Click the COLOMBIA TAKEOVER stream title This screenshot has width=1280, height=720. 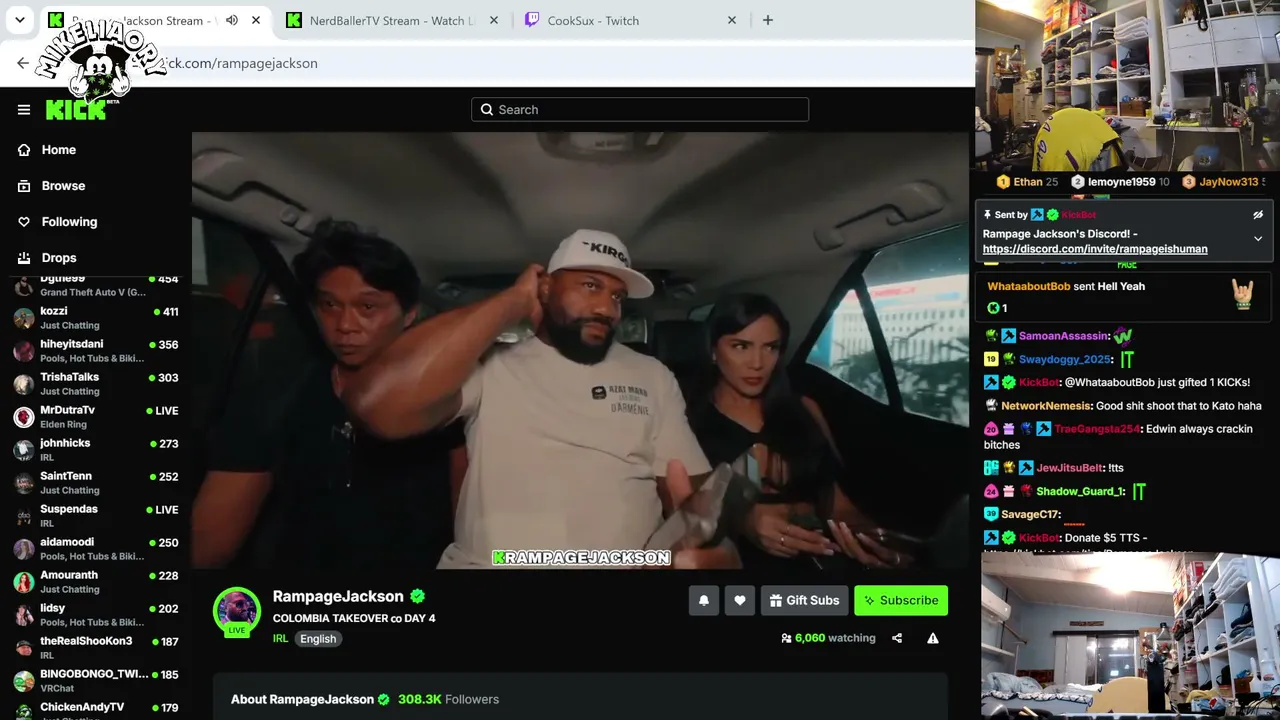354,618
